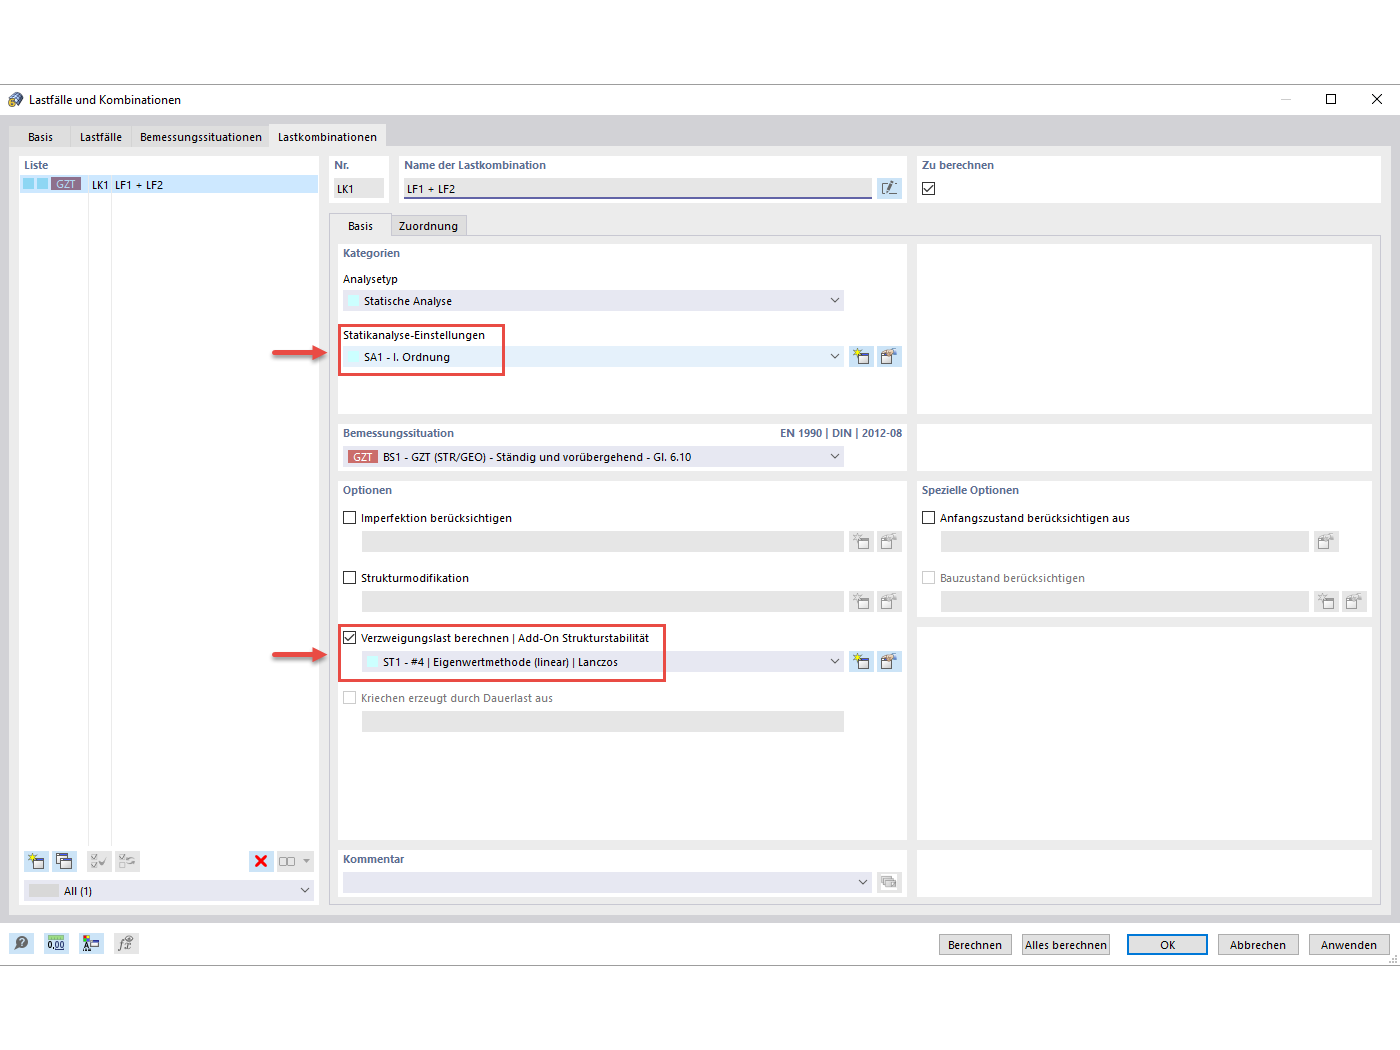This screenshot has height=1050, width=1400.
Task: Uncheck the Zu berechnen checkbox
Action: [928, 188]
